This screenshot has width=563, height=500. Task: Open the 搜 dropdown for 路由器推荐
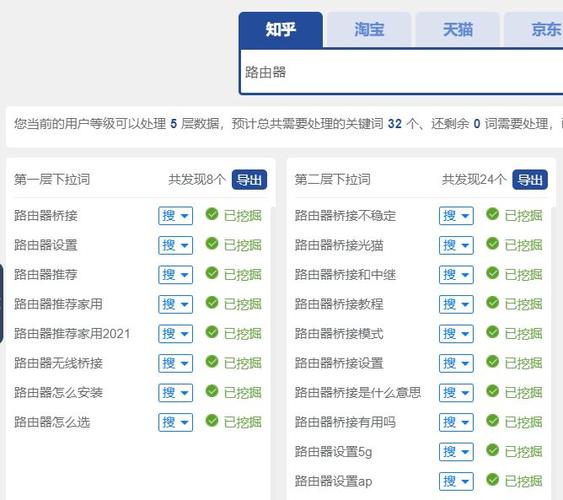[x=176, y=275]
